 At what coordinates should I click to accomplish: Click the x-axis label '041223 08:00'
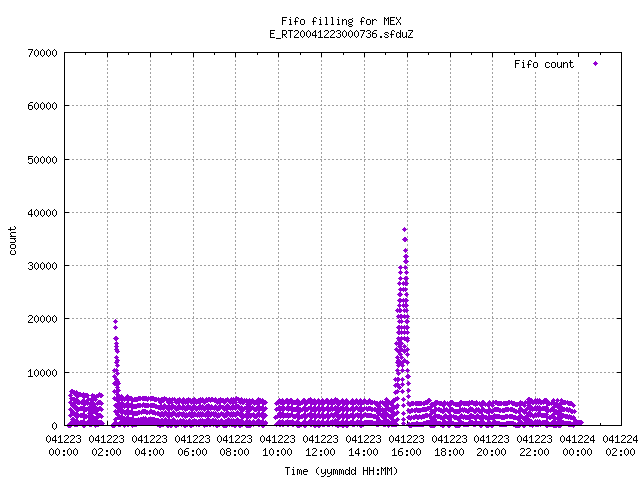[234, 446]
